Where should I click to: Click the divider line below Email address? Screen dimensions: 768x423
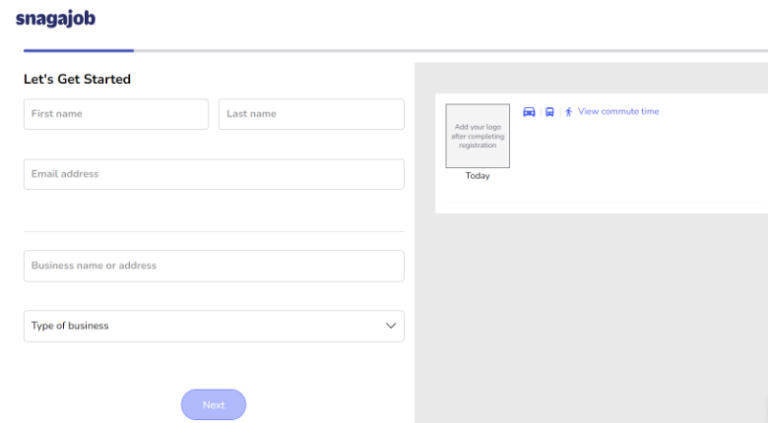(213, 232)
